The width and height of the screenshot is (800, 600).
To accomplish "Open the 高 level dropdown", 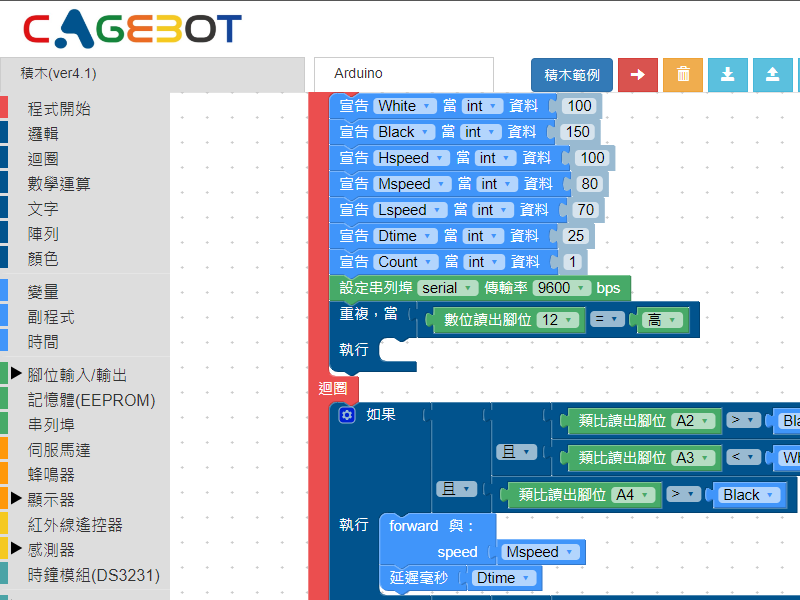I will (x=662, y=320).
